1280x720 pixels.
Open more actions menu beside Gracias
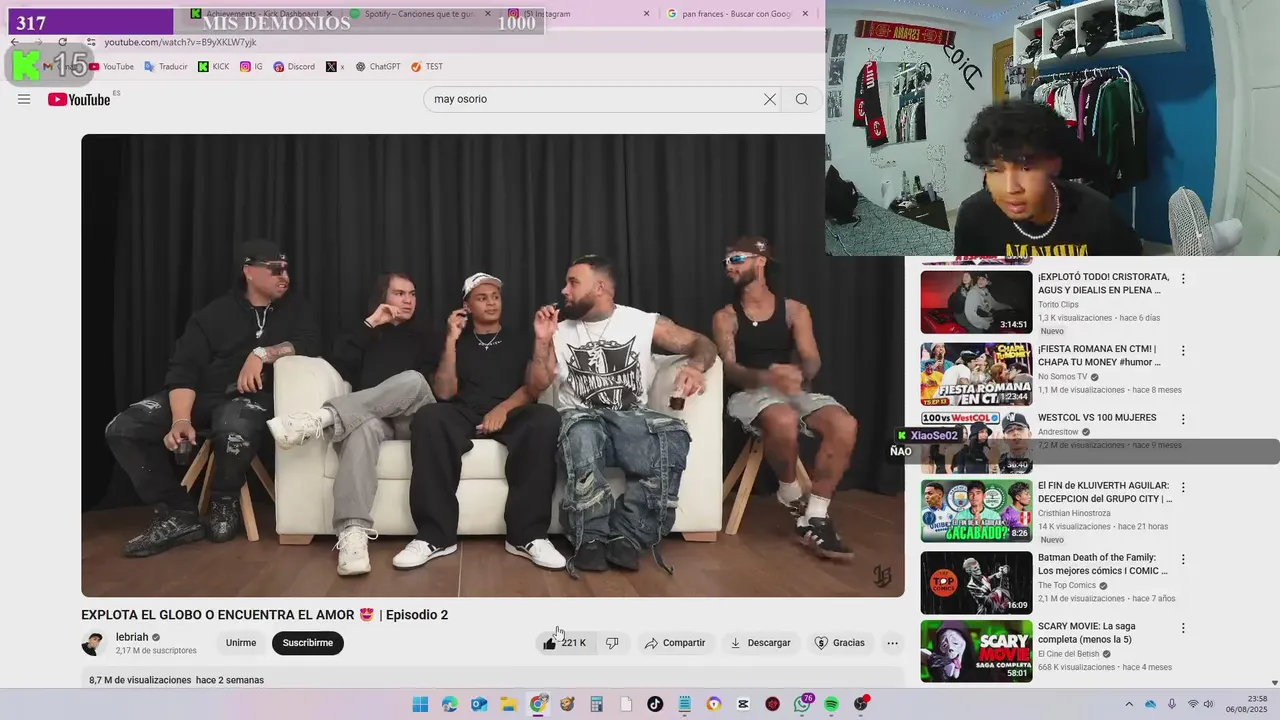(x=893, y=643)
